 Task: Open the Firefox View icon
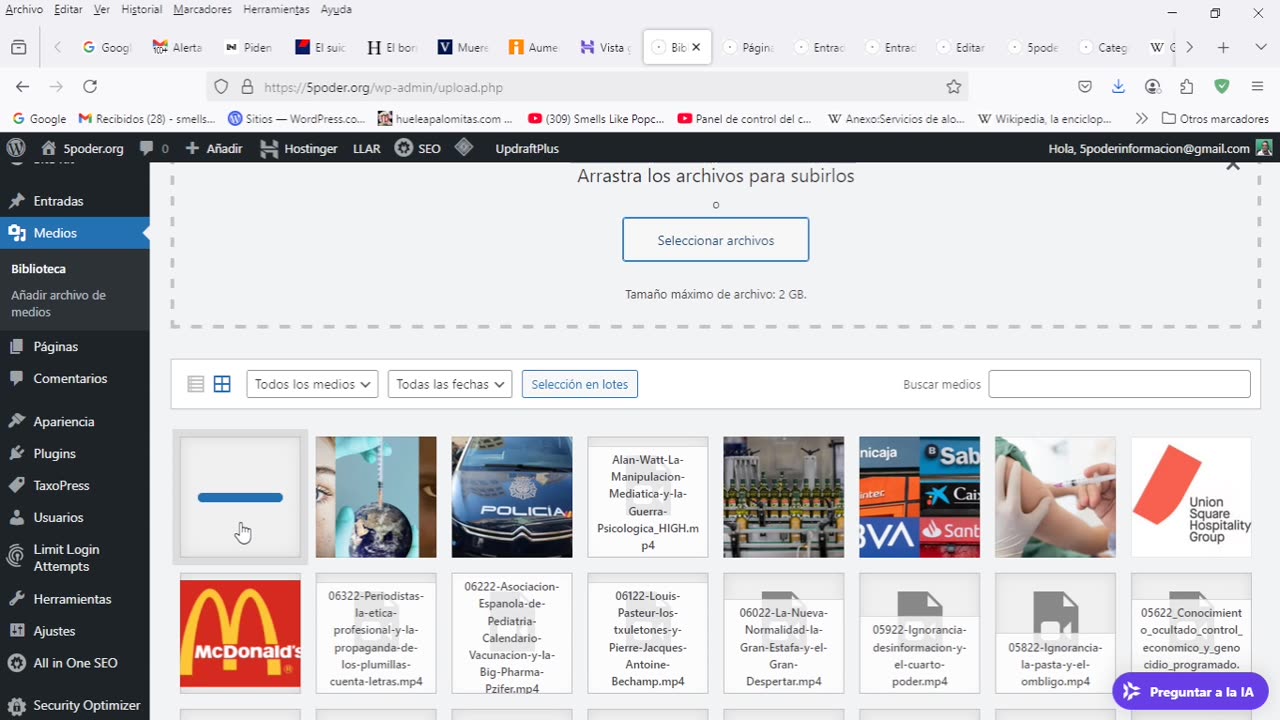(19, 47)
